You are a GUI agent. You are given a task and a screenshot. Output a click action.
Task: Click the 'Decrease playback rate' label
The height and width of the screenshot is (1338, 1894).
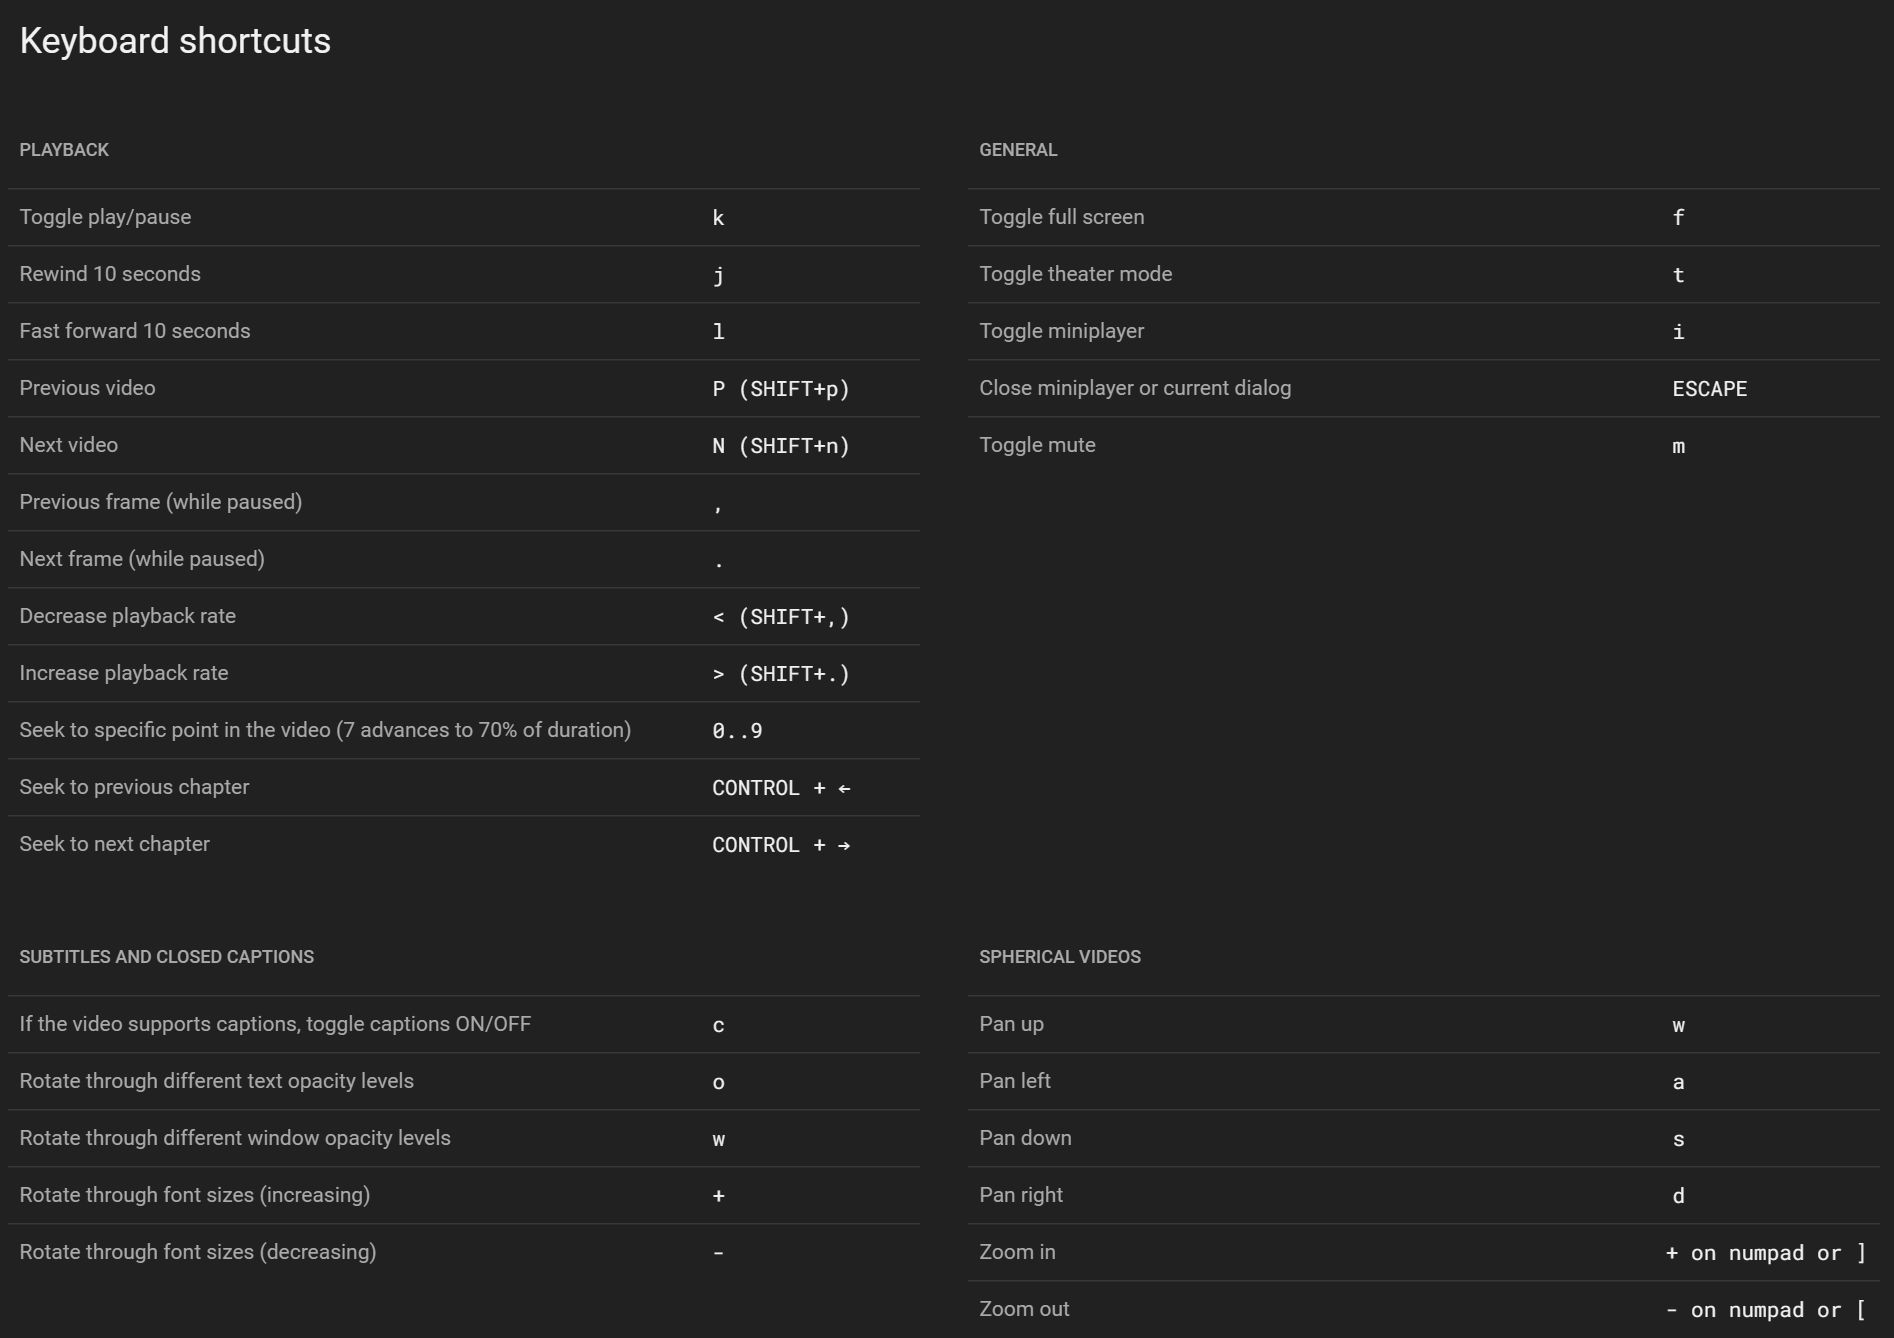click(128, 616)
